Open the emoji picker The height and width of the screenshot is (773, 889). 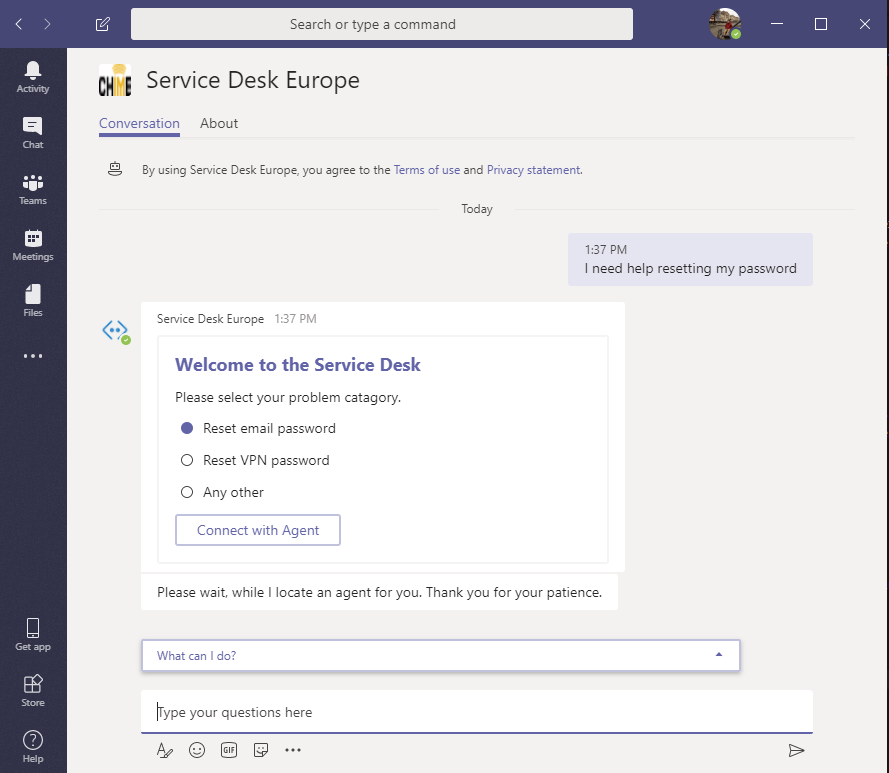pos(197,750)
